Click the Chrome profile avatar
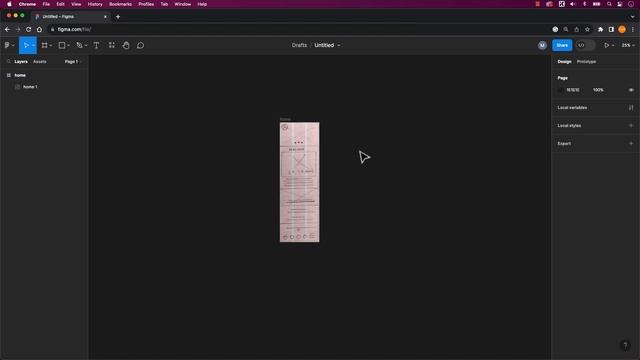 coord(622,29)
